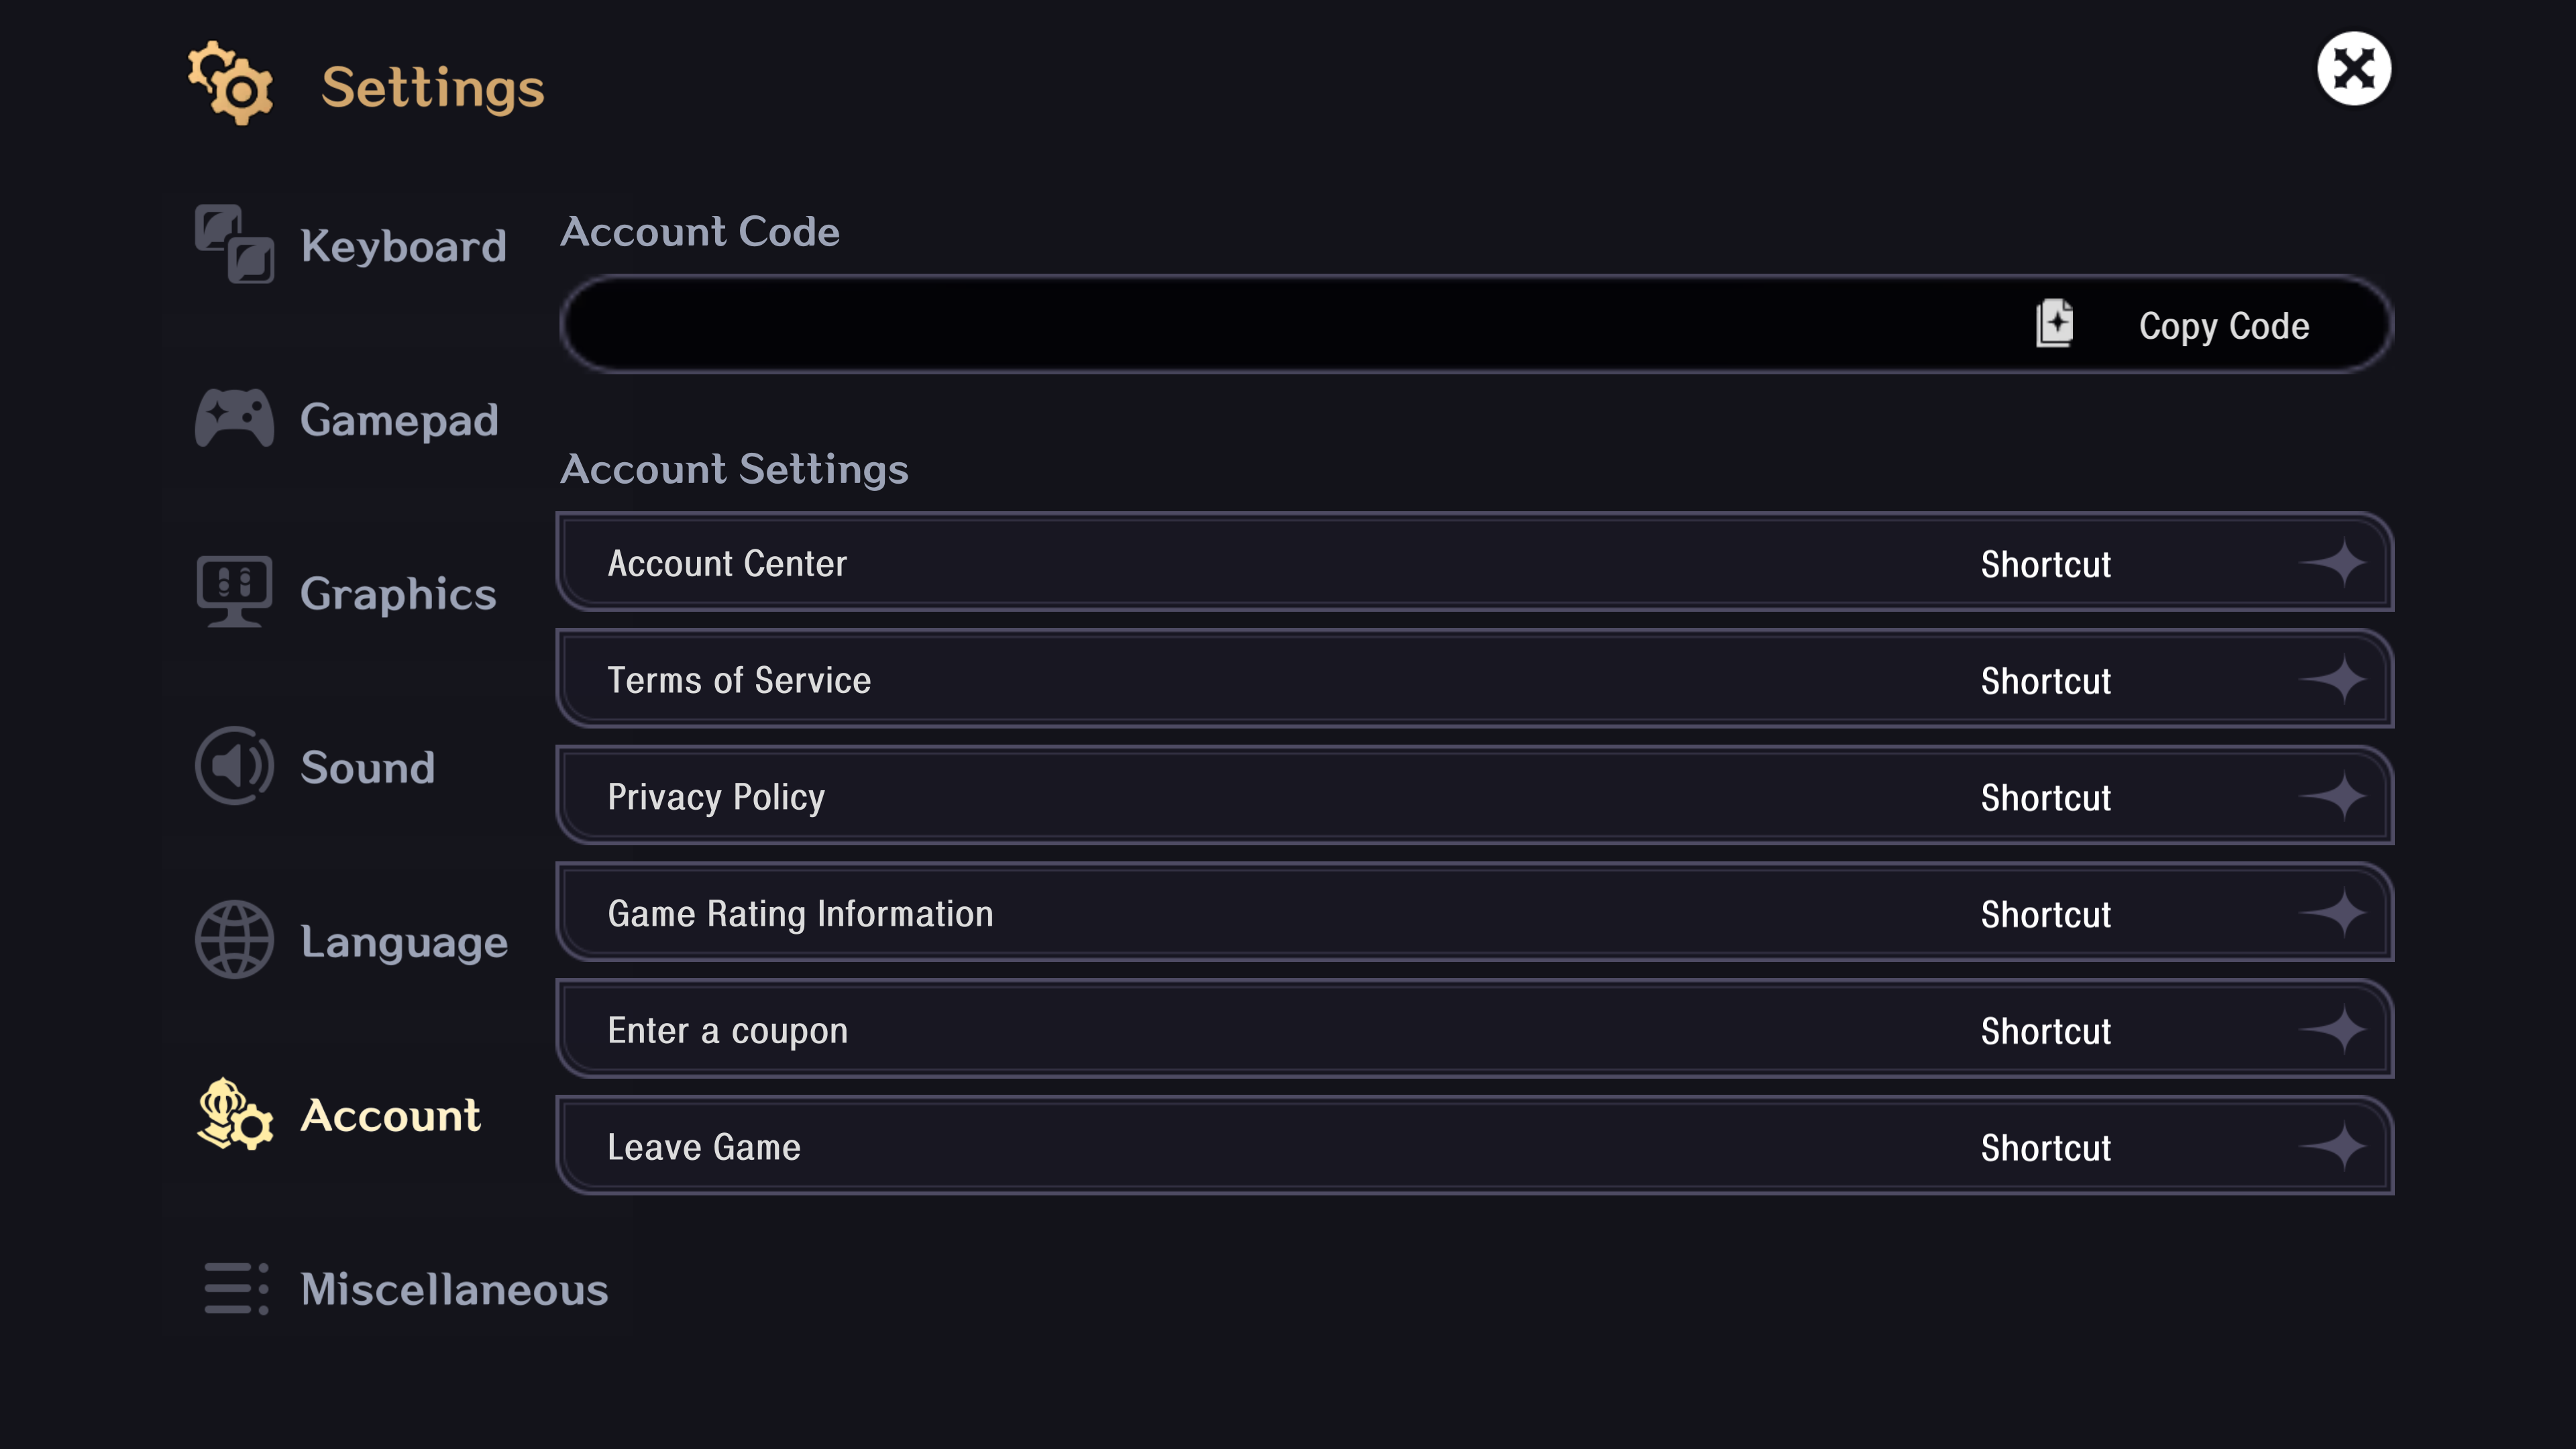2576x1449 pixels.
Task: Click the star arrow on Privacy Policy row
Action: [2333, 797]
